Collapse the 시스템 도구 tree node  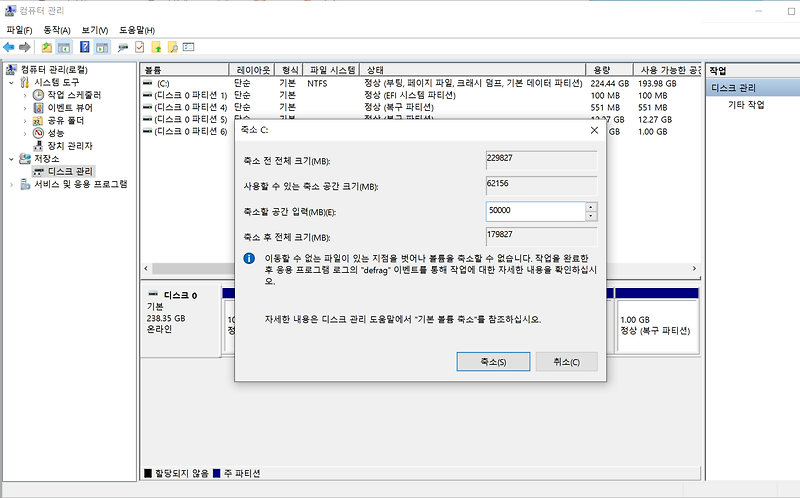coord(11,82)
